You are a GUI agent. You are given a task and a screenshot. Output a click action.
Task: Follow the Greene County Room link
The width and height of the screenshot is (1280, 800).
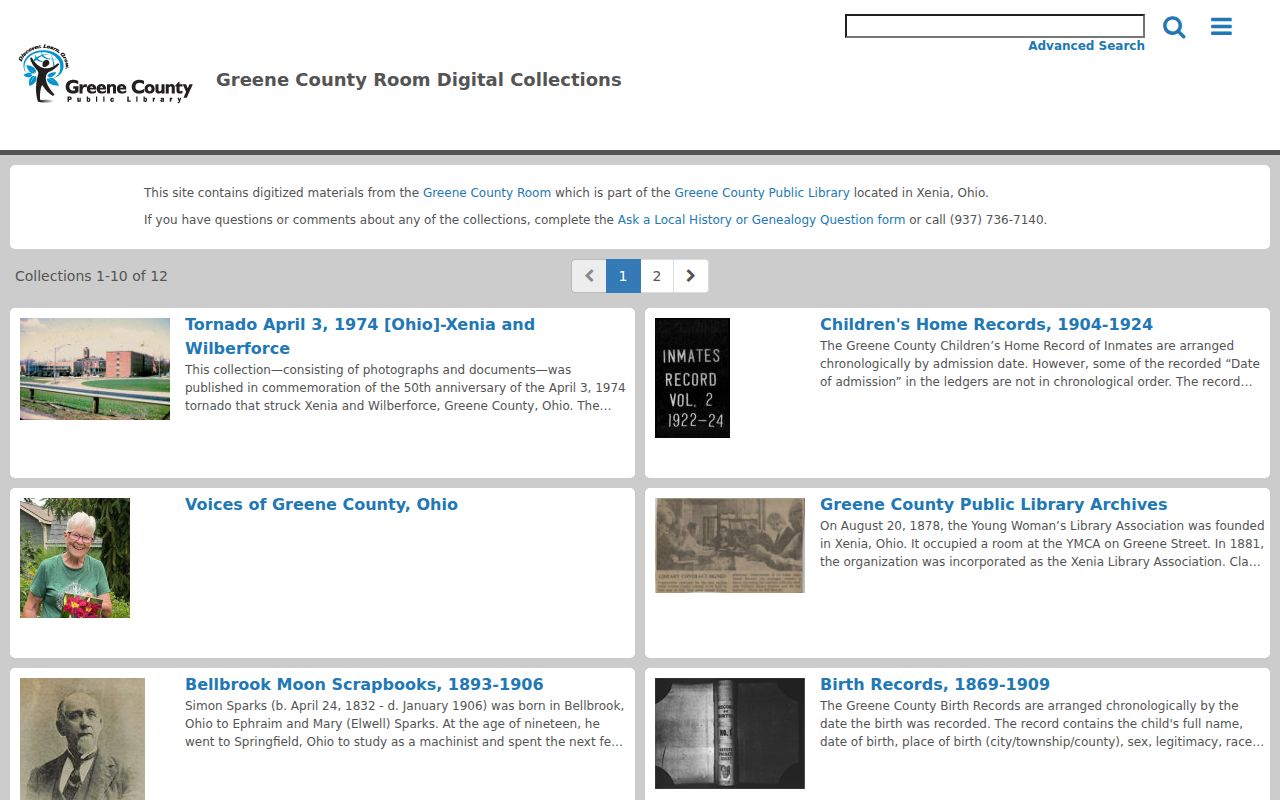point(487,193)
